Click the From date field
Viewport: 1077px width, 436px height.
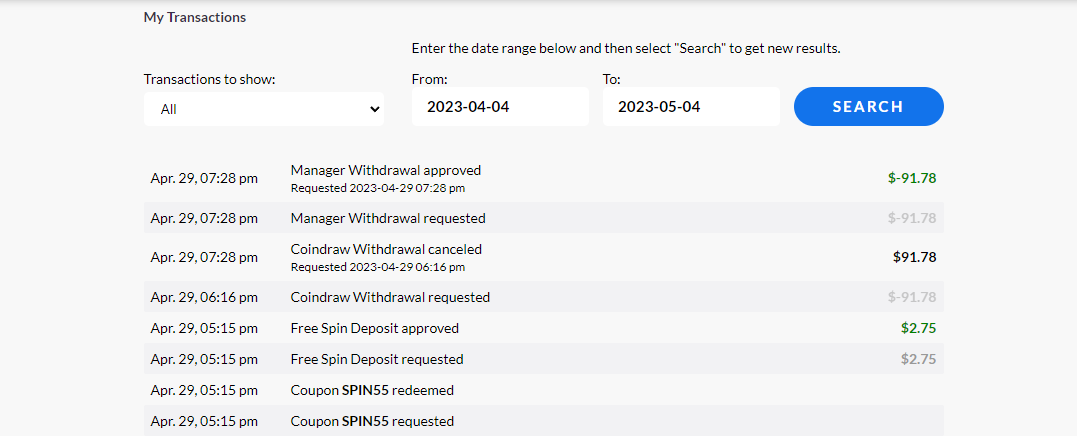[500, 107]
